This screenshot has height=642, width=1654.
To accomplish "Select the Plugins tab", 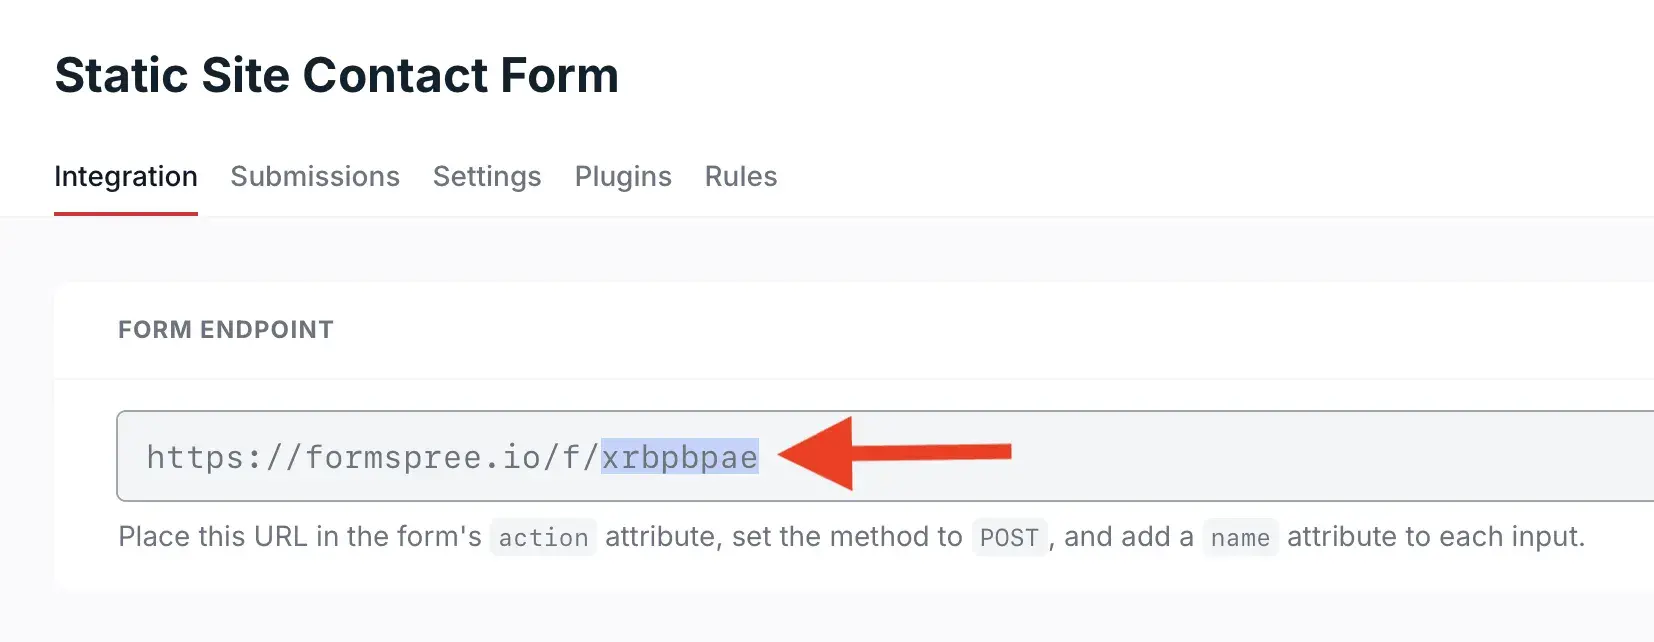I will [x=622, y=177].
